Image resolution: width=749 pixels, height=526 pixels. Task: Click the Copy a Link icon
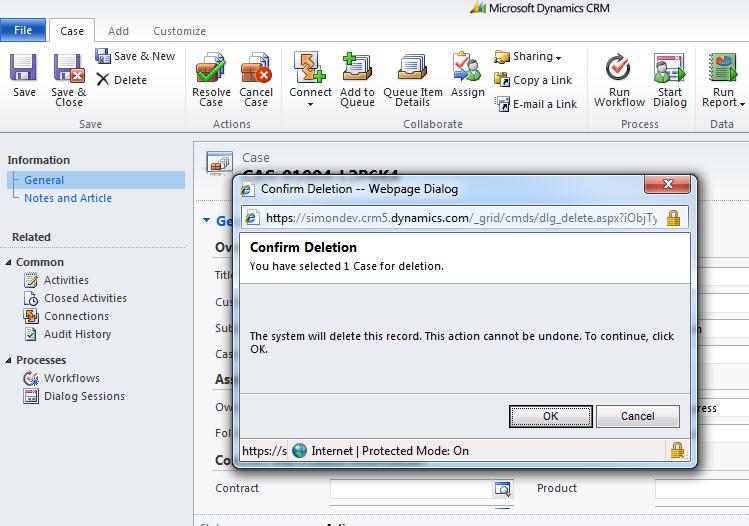[502, 79]
